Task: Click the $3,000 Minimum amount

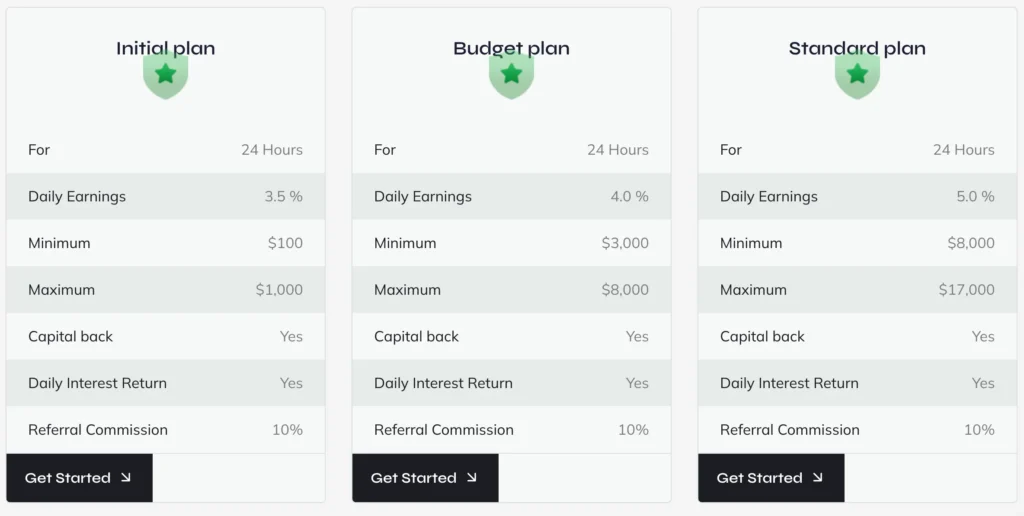Action: pyautogui.click(x=625, y=243)
